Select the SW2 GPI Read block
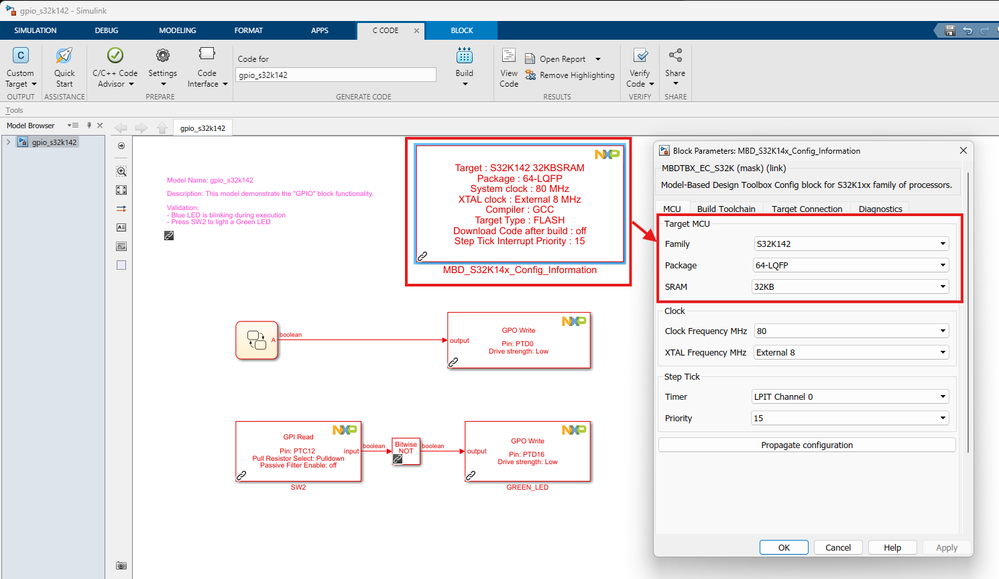Screen dimensions: 999x579 click(298, 452)
